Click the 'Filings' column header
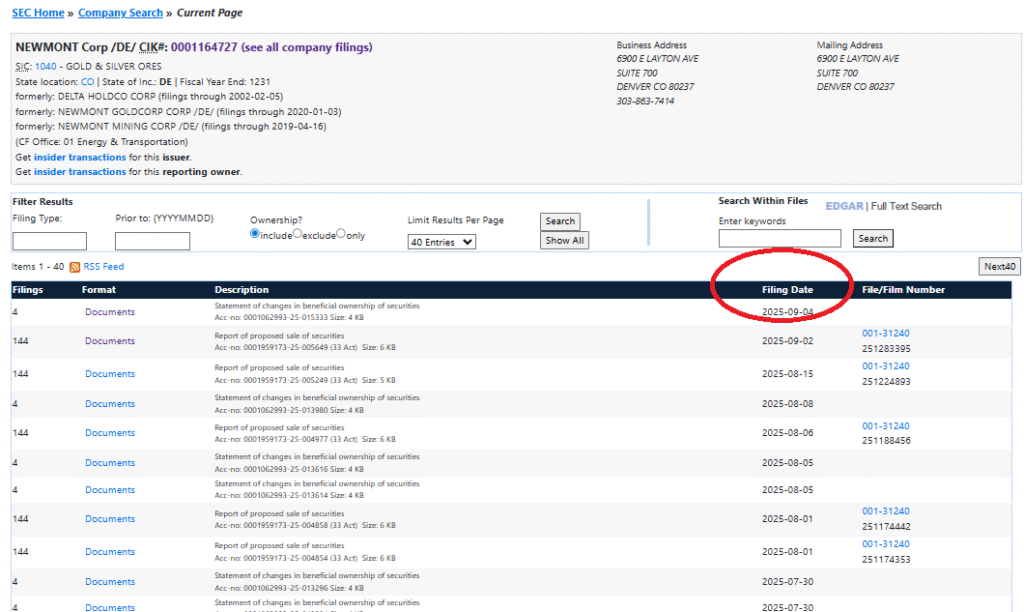Image resolution: width=1024 pixels, height=612 pixels. tap(27, 289)
